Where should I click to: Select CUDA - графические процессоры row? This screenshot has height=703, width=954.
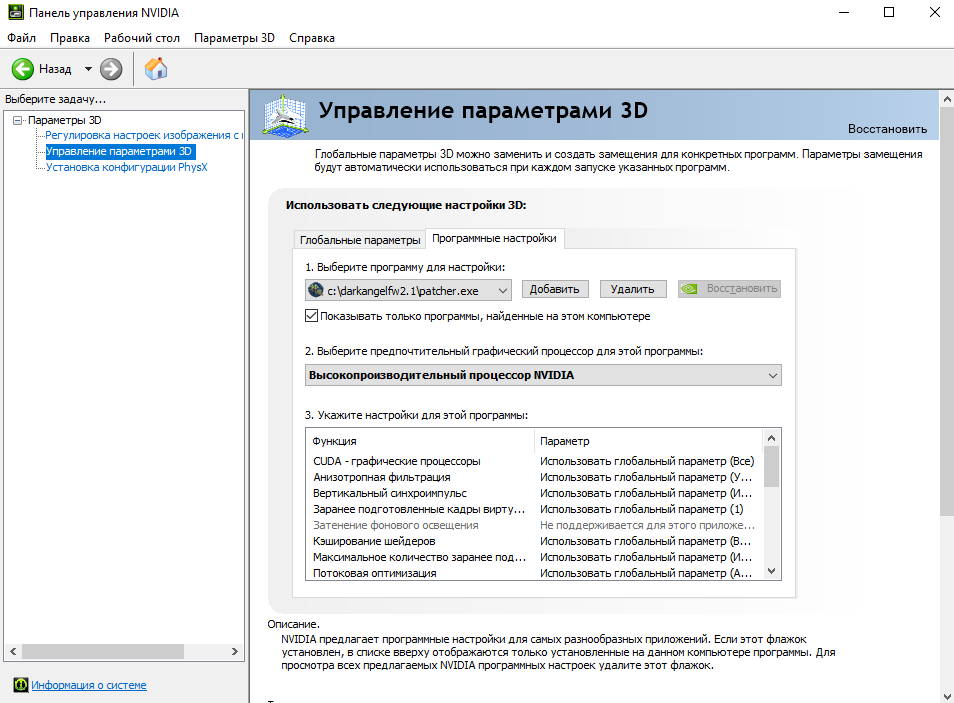click(x=534, y=461)
